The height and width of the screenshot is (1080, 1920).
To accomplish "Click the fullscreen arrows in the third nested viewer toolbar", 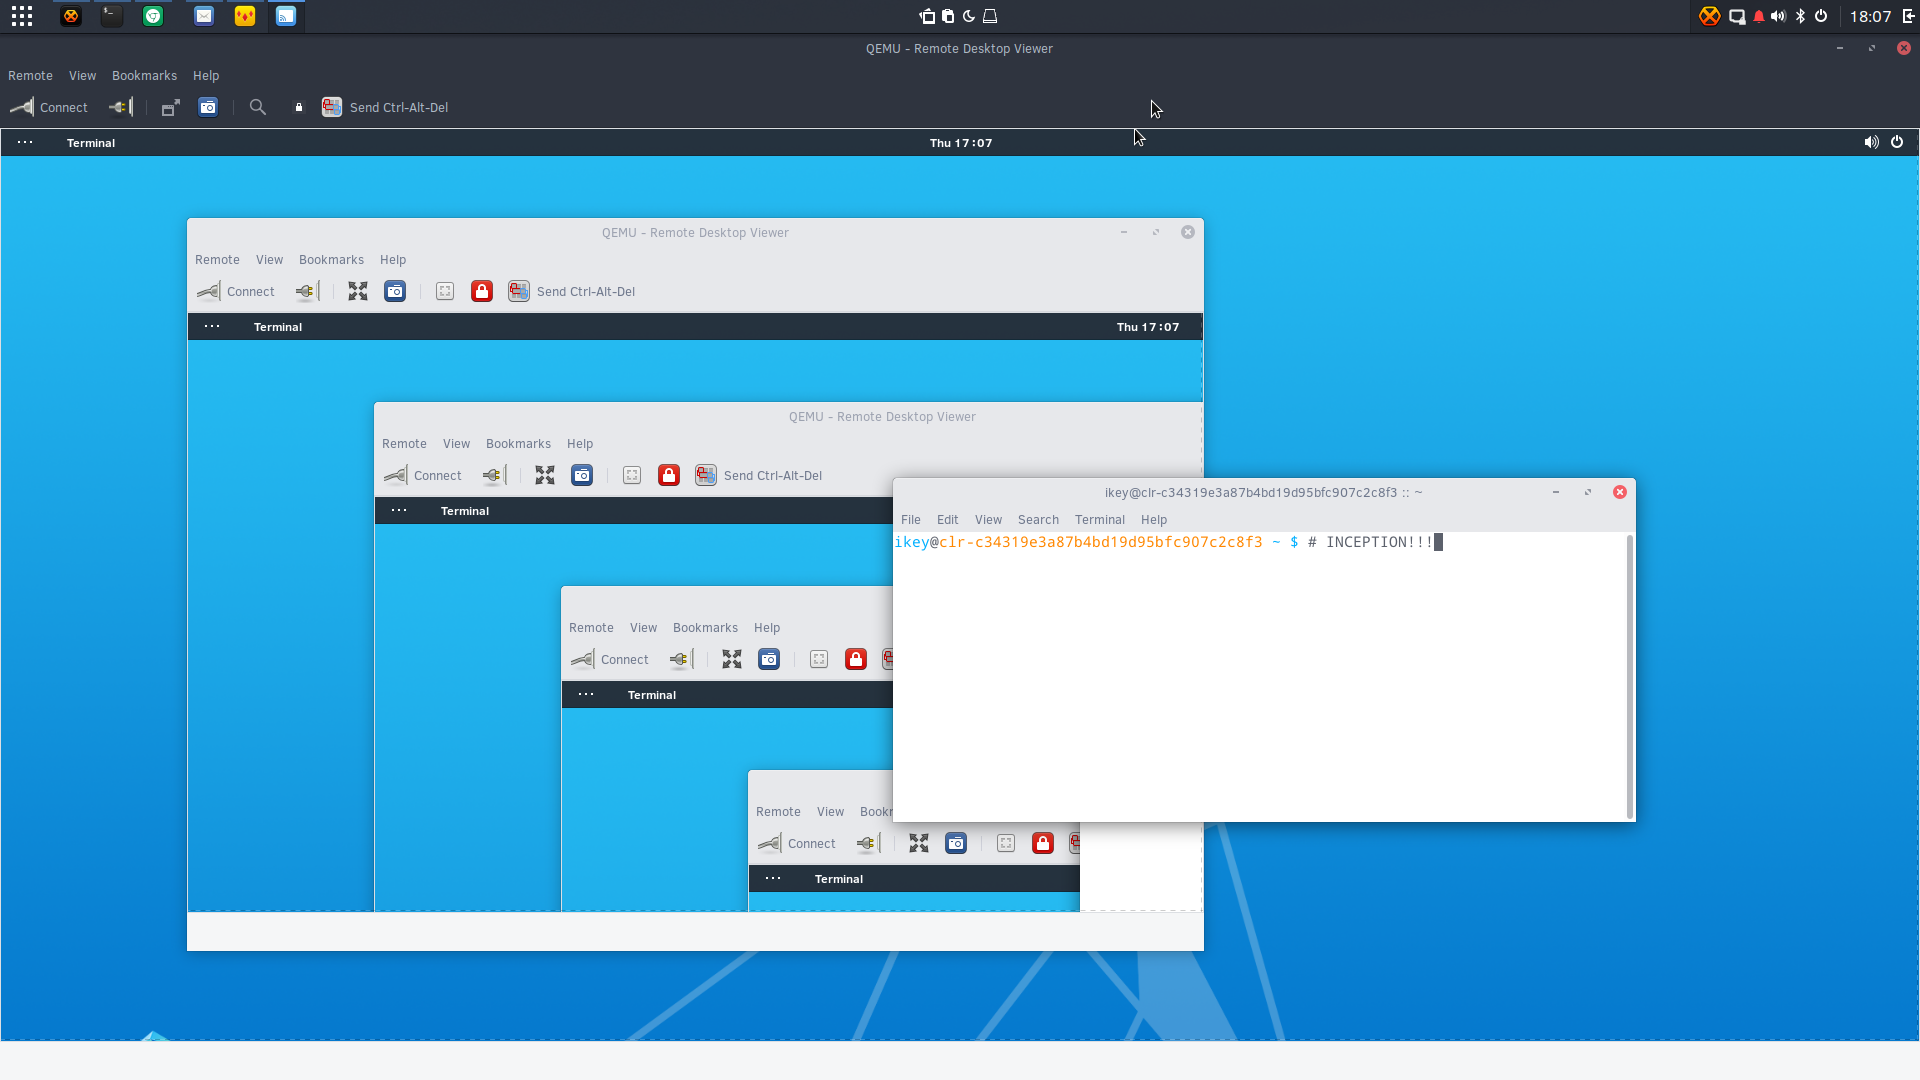I will (x=732, y=659).
